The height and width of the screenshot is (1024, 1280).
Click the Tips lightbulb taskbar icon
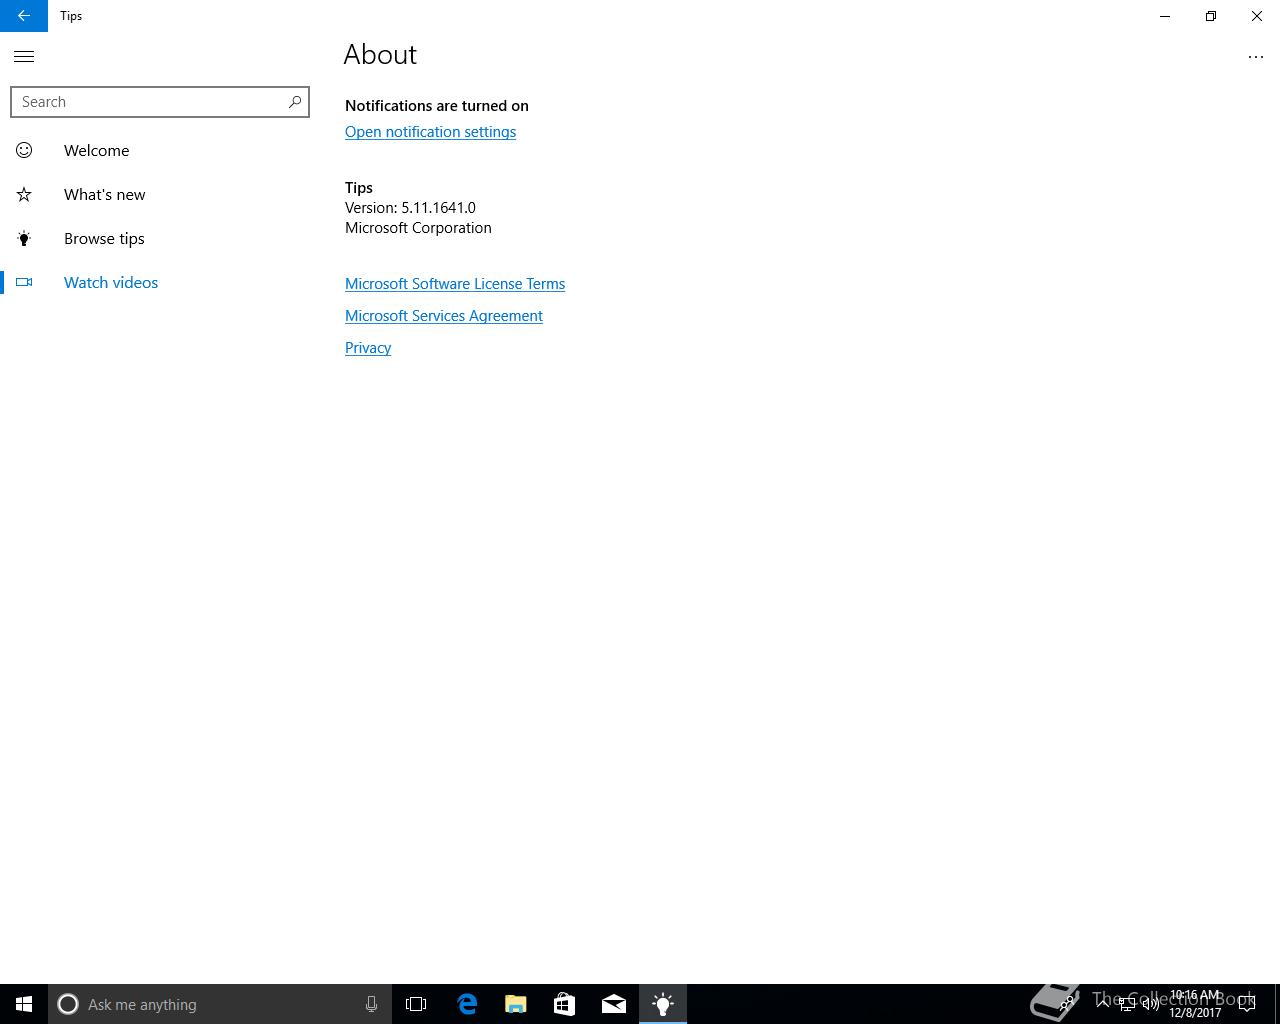tap(663, 1004)
